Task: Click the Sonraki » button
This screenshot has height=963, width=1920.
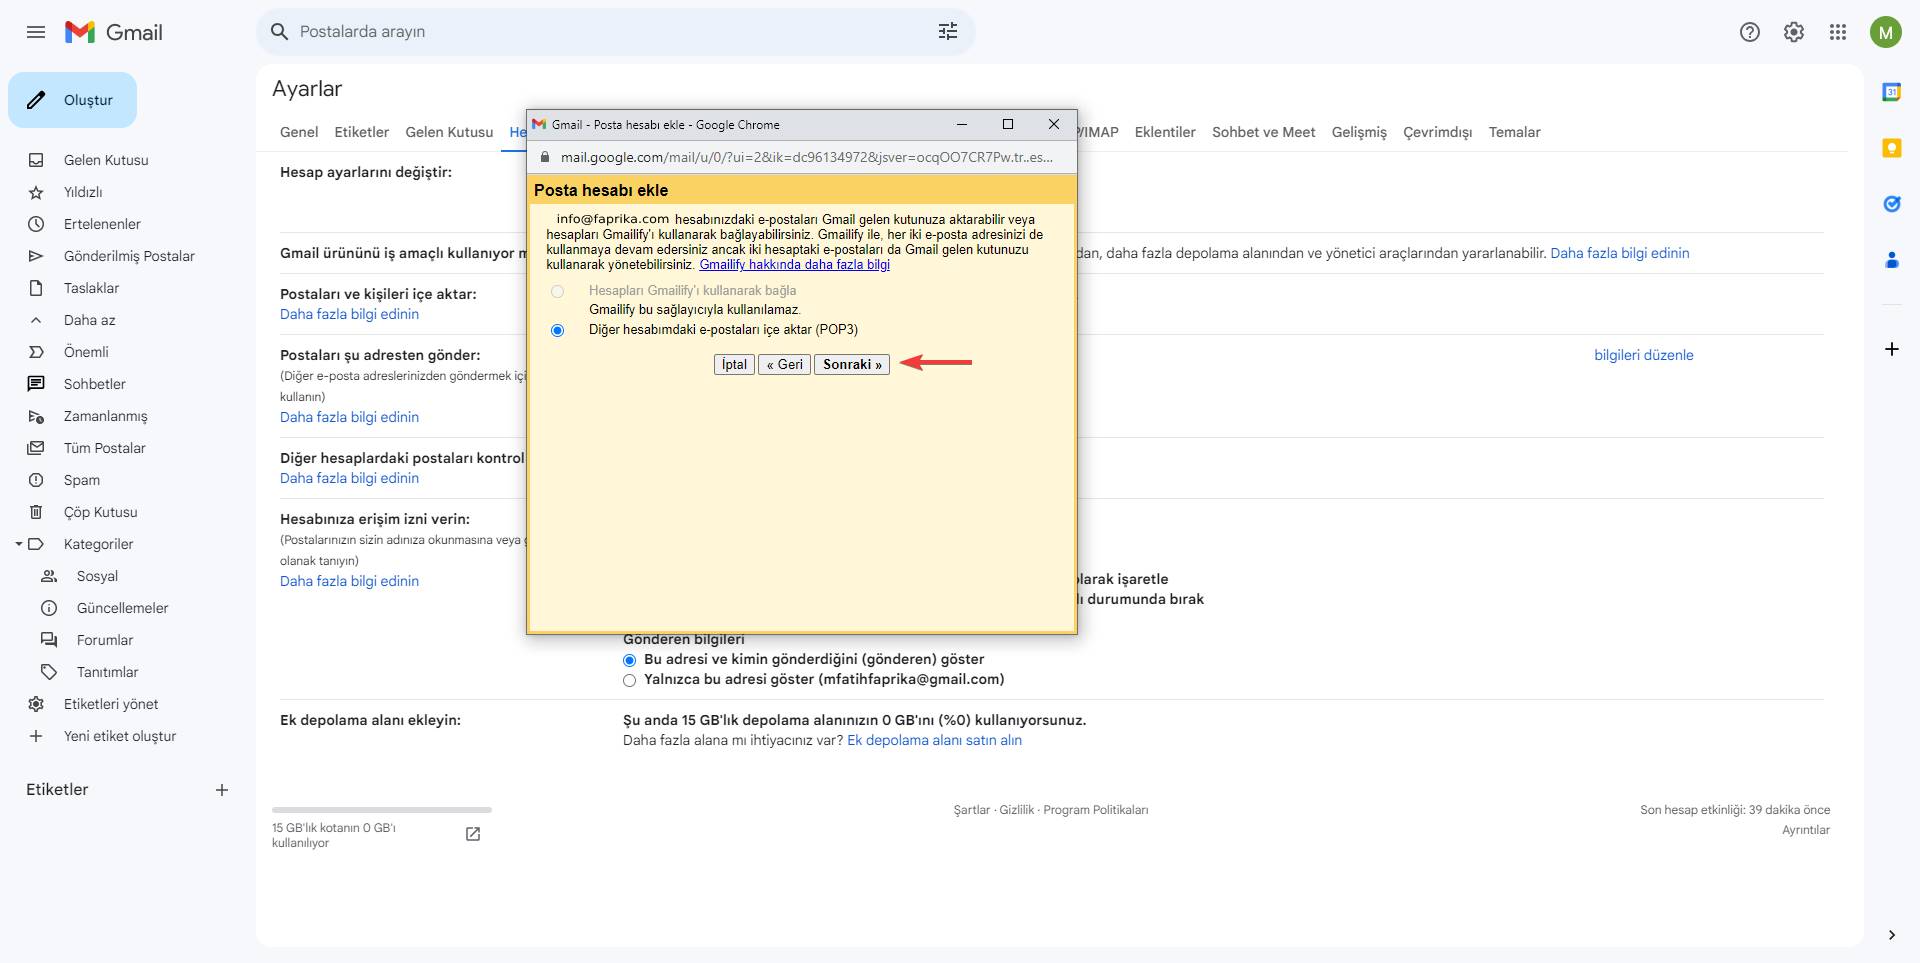Action: (852, 365)
